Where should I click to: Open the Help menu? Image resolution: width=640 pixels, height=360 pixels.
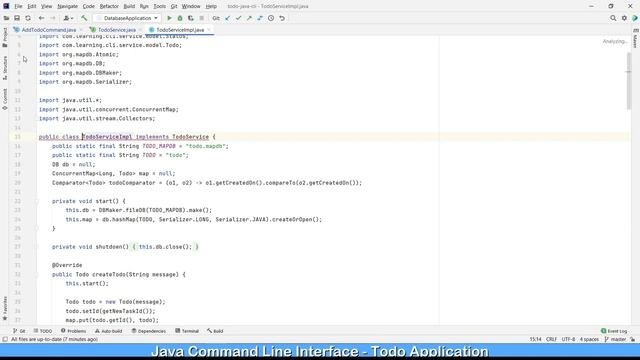(211, 6)
